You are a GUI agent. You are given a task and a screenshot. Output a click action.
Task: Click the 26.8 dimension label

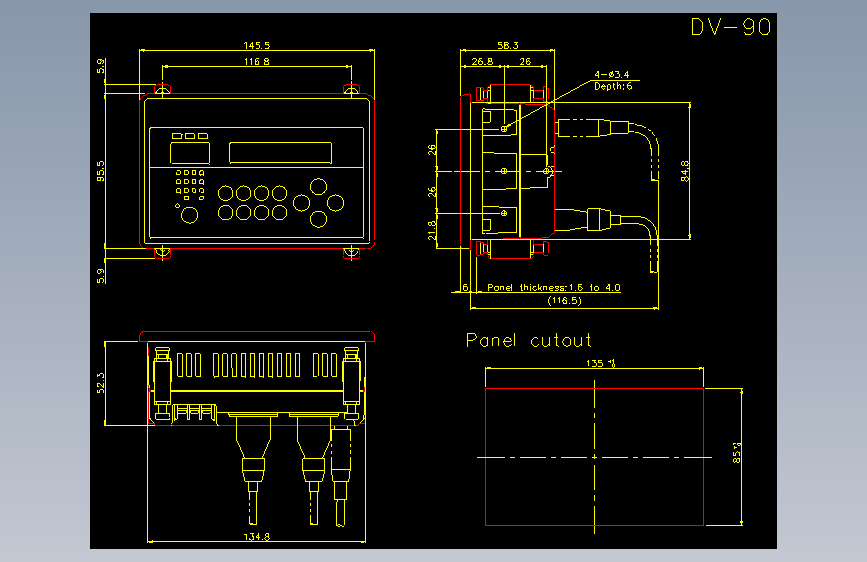(x=482, y=61)
